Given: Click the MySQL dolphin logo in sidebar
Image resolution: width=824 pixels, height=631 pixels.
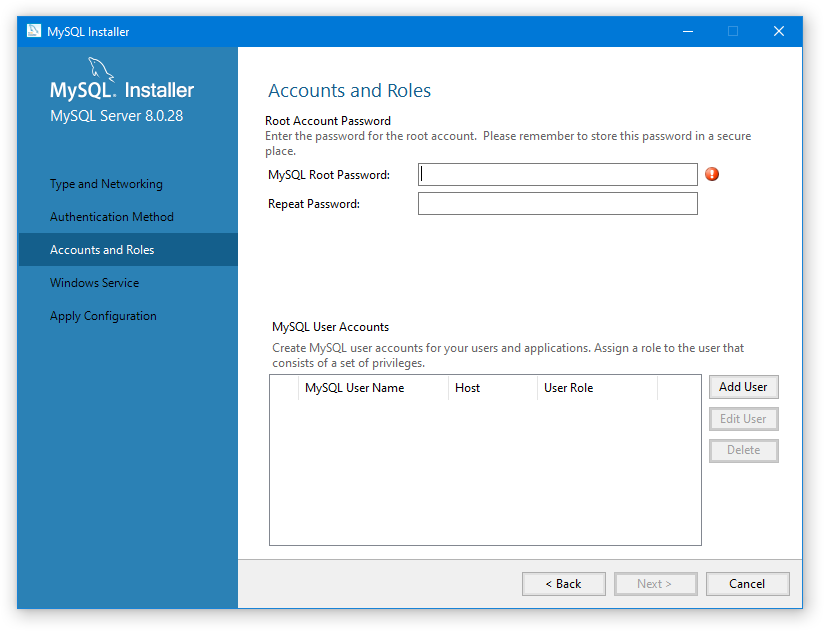Looking at the screenshot, I should [102, 70].
